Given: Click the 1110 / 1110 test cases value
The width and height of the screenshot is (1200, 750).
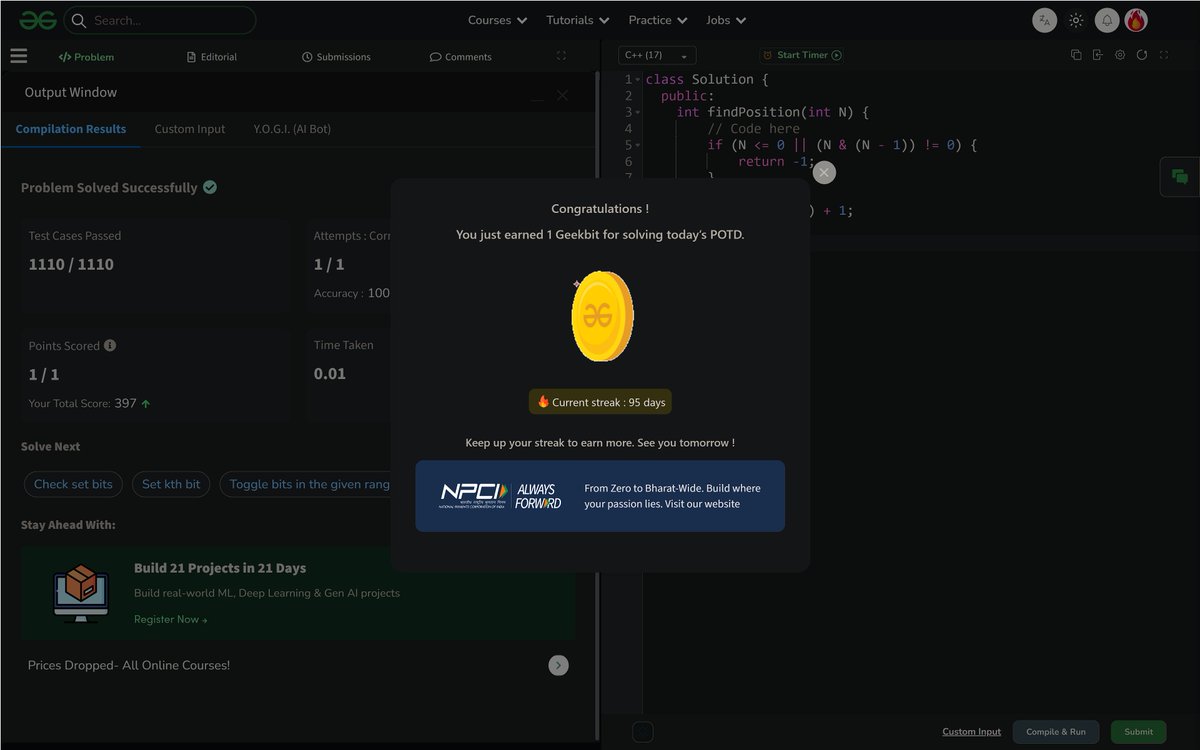Looking at the screenshot, I should (71, 264).
